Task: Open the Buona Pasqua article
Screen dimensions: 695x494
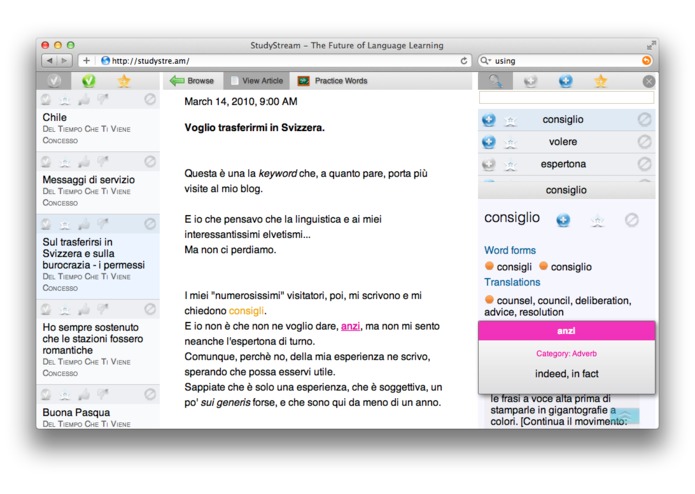Action: 76,412
